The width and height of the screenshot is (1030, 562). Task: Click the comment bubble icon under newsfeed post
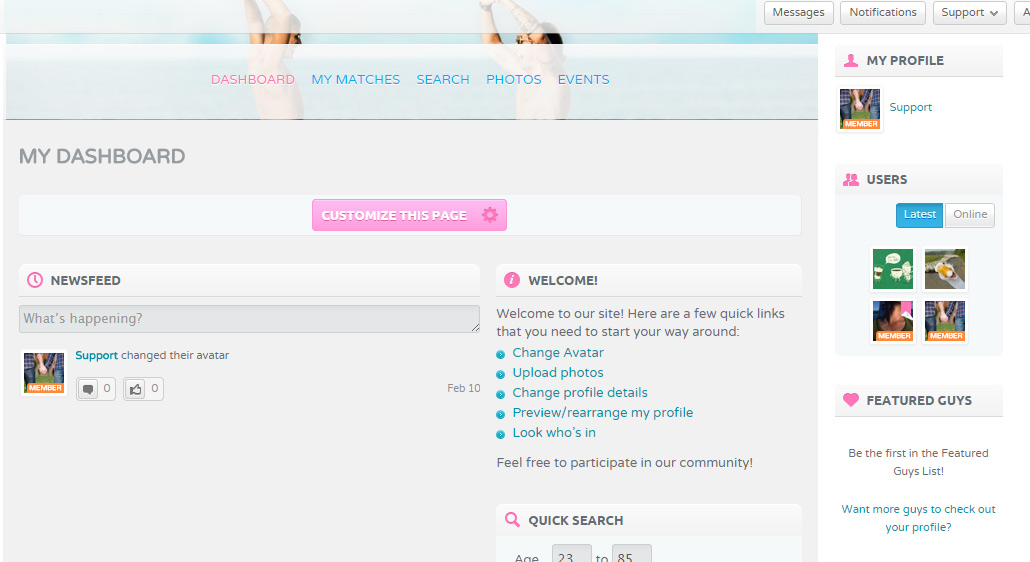(88, 389)
